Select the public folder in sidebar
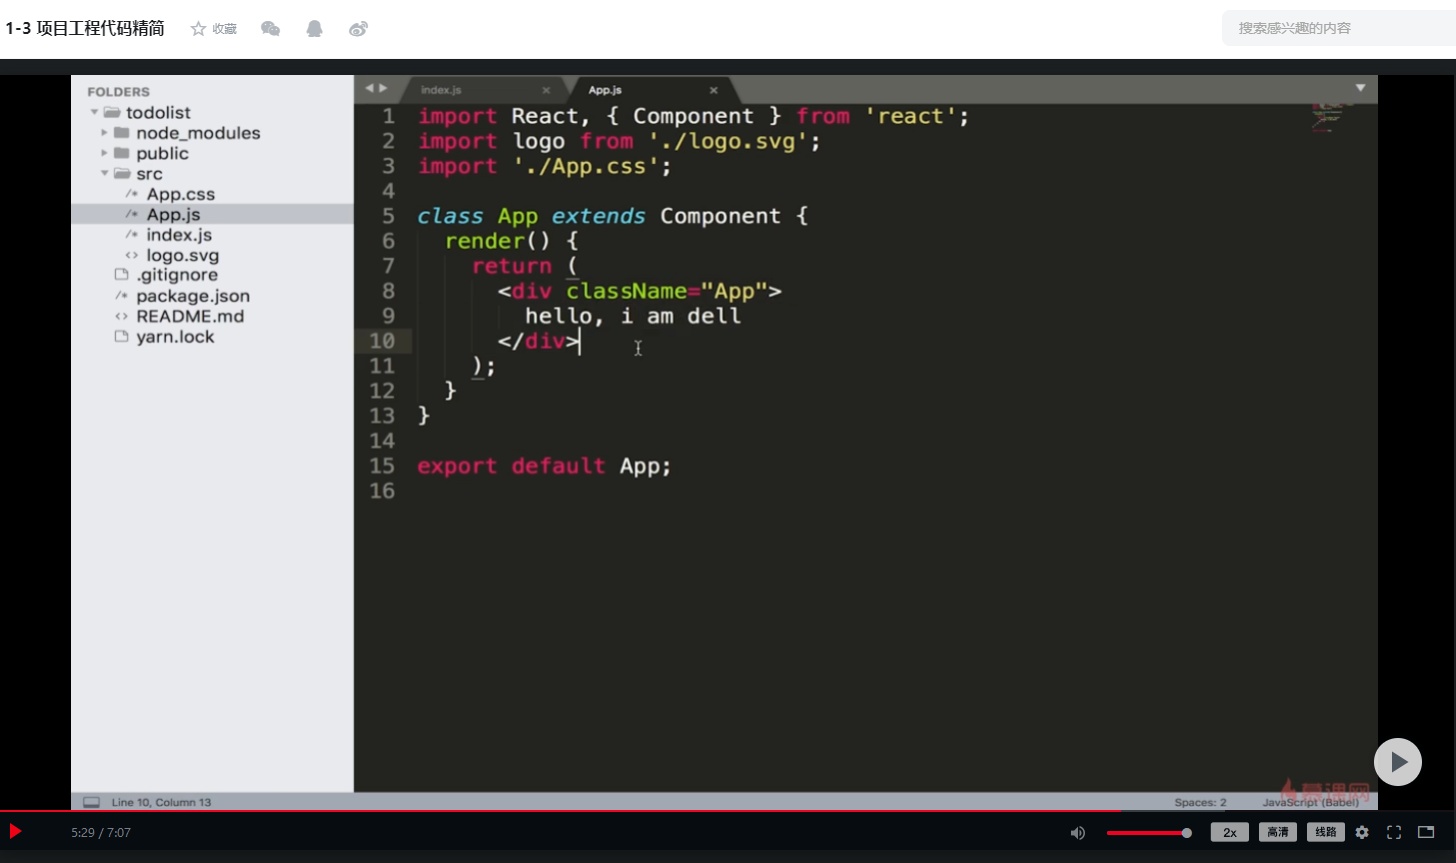Image resolution: width=1456 pixels, height=863 pixels. click(162, 153)
